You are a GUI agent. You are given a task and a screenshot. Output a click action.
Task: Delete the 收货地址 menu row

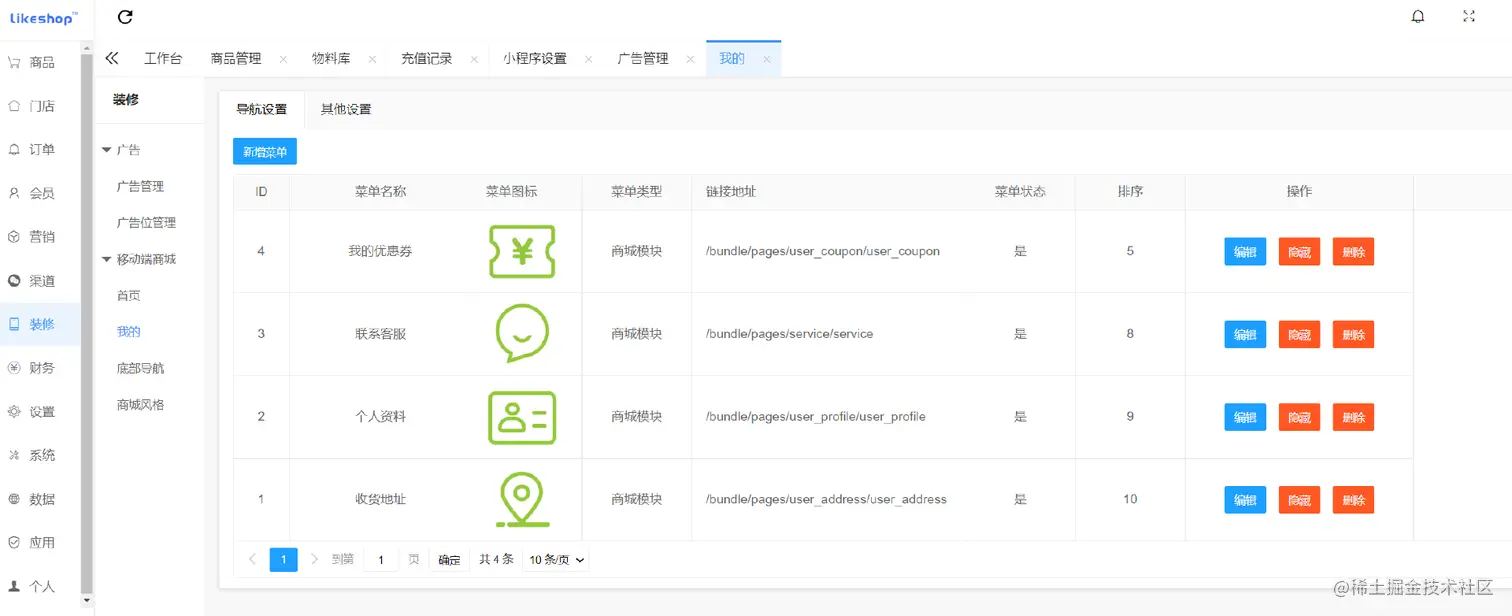[1353, 500]
